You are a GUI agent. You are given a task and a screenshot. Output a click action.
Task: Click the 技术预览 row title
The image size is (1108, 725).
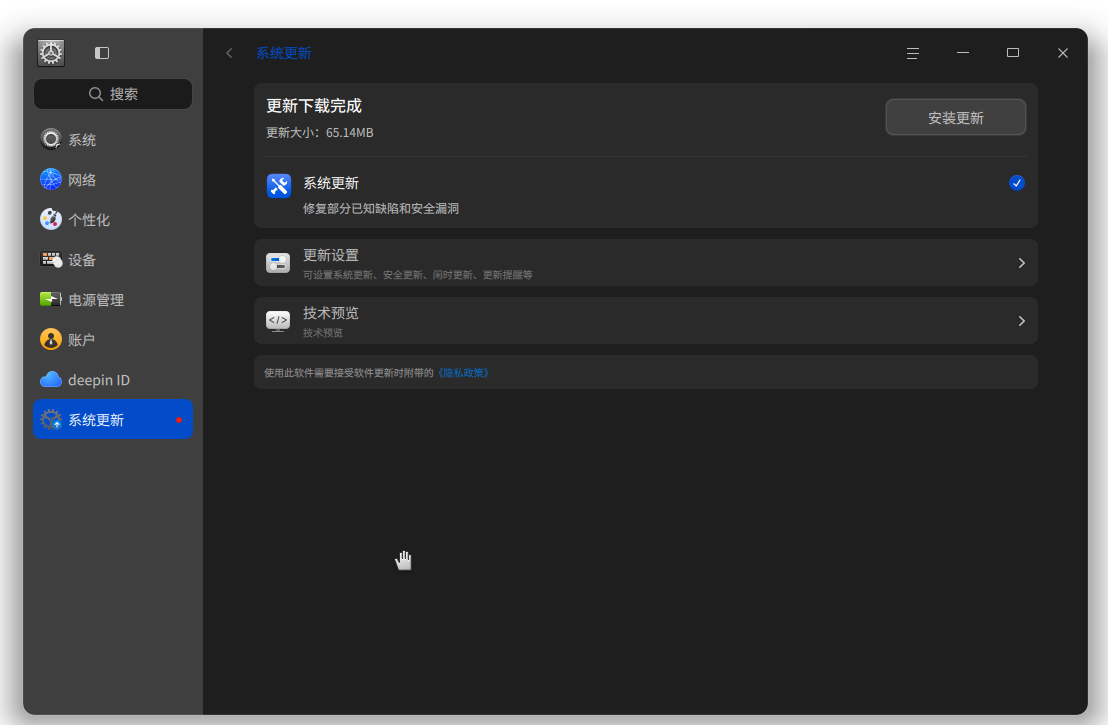[x=331, y=313]
